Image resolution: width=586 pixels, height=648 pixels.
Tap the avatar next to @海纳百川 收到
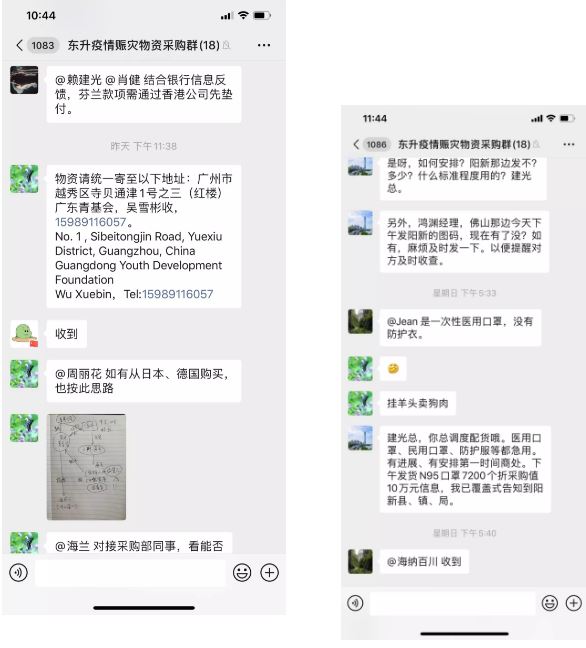pyautogui.click(x=360, y=561)
